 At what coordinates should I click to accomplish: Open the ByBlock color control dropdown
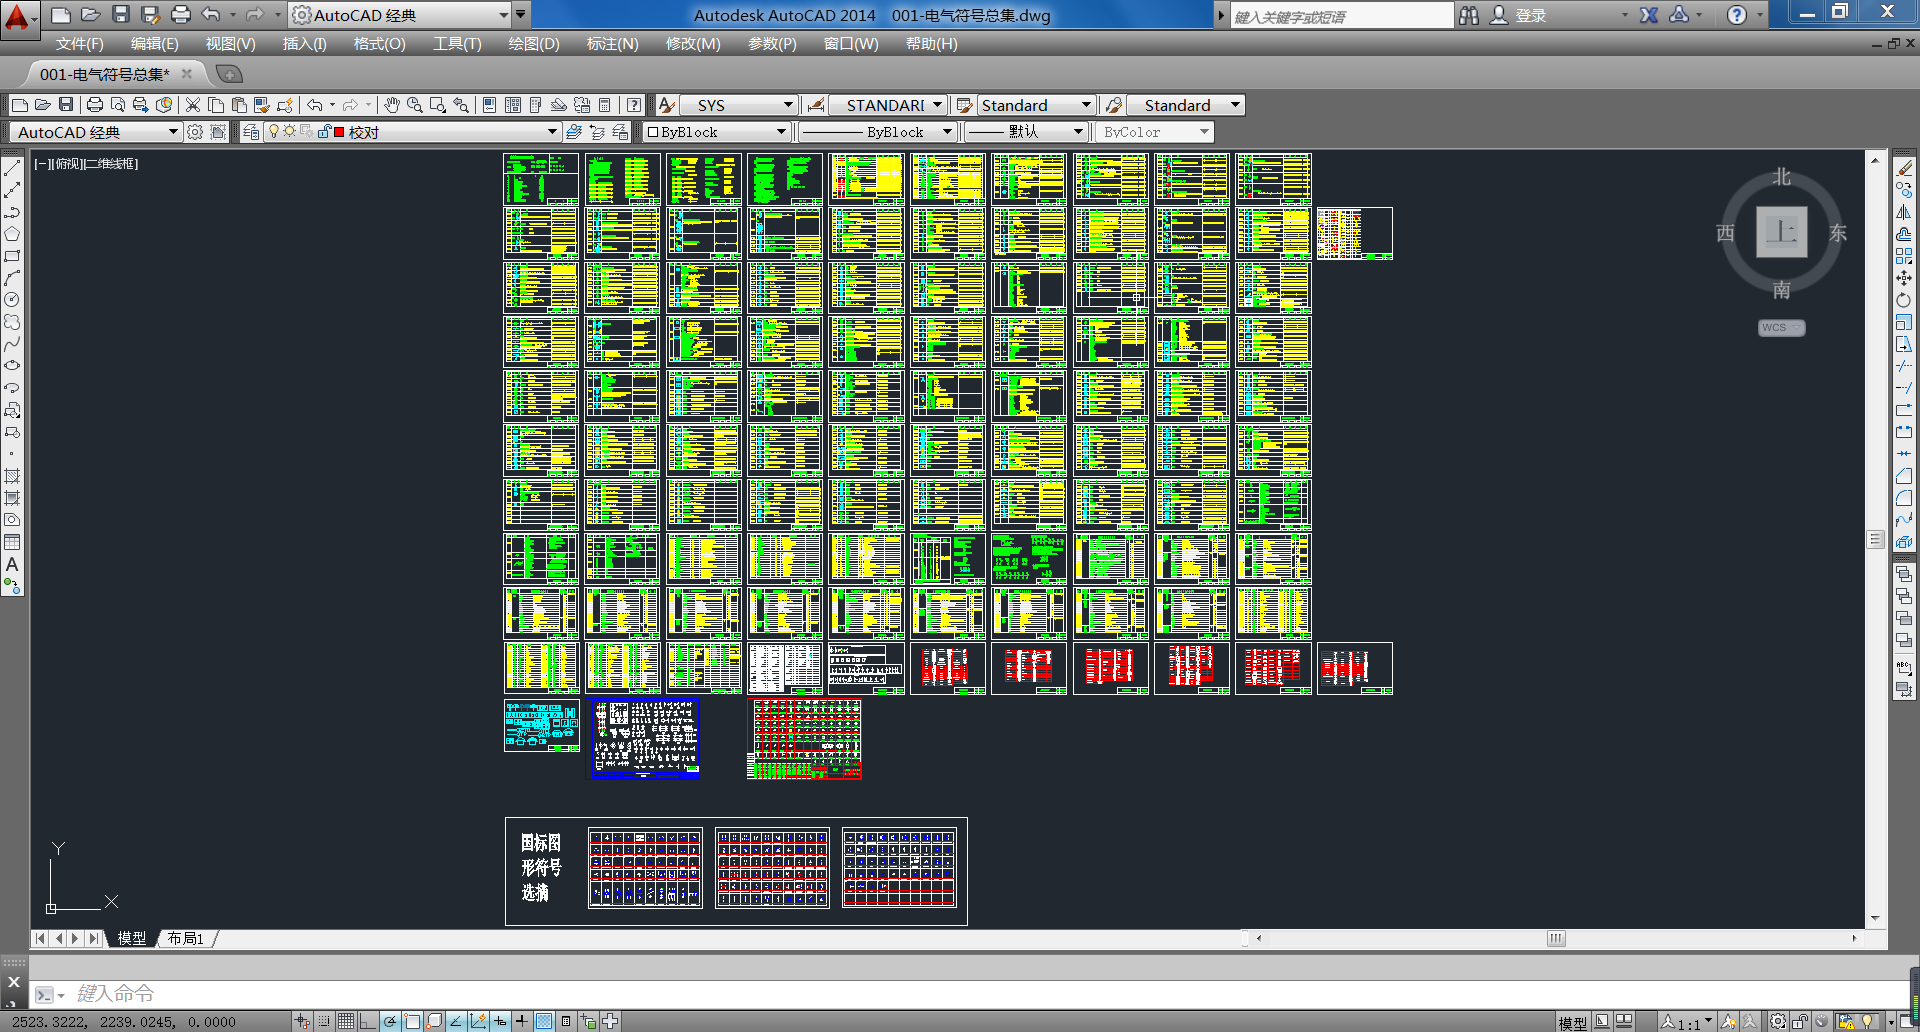tap(782, 132)
